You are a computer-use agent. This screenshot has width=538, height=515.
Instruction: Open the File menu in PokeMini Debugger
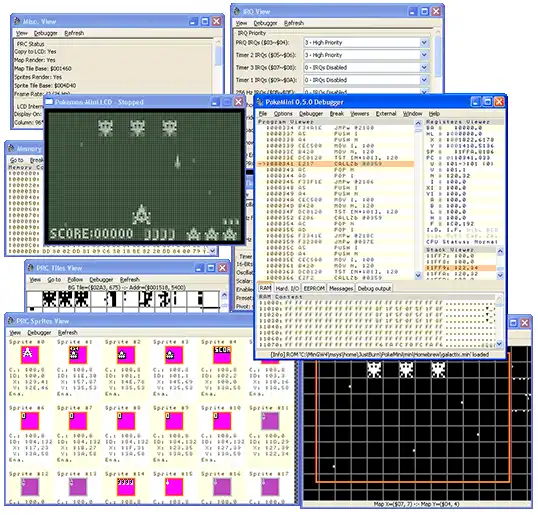[x=263, y=114]
